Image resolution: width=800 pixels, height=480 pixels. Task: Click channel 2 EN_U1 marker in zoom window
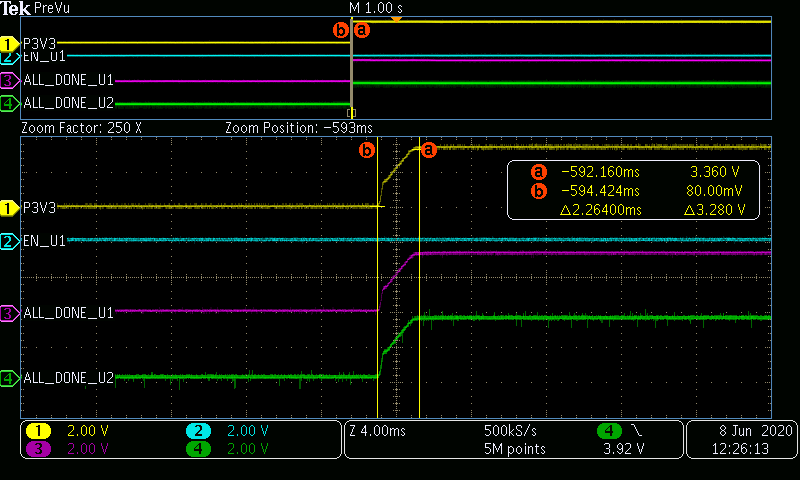[9, 241]
